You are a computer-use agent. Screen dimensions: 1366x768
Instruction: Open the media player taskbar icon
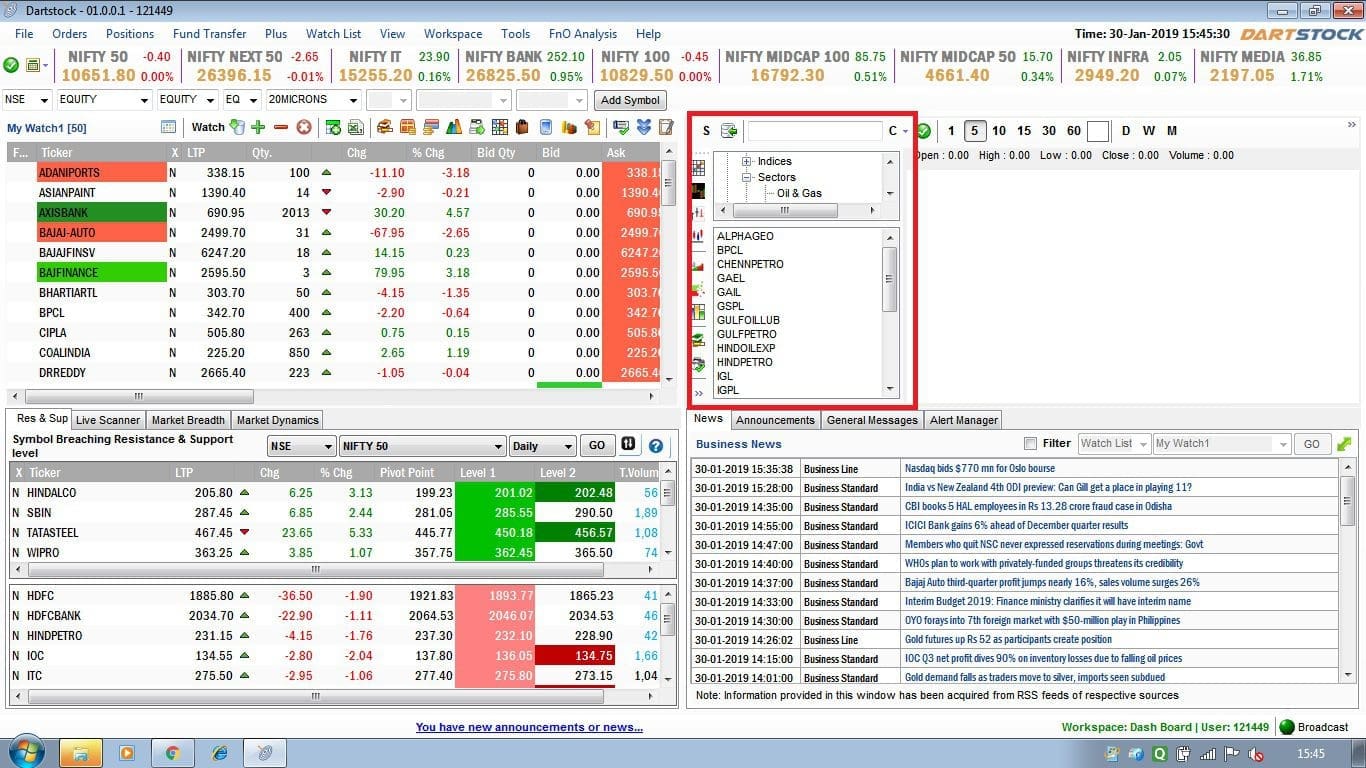(128, 753)
